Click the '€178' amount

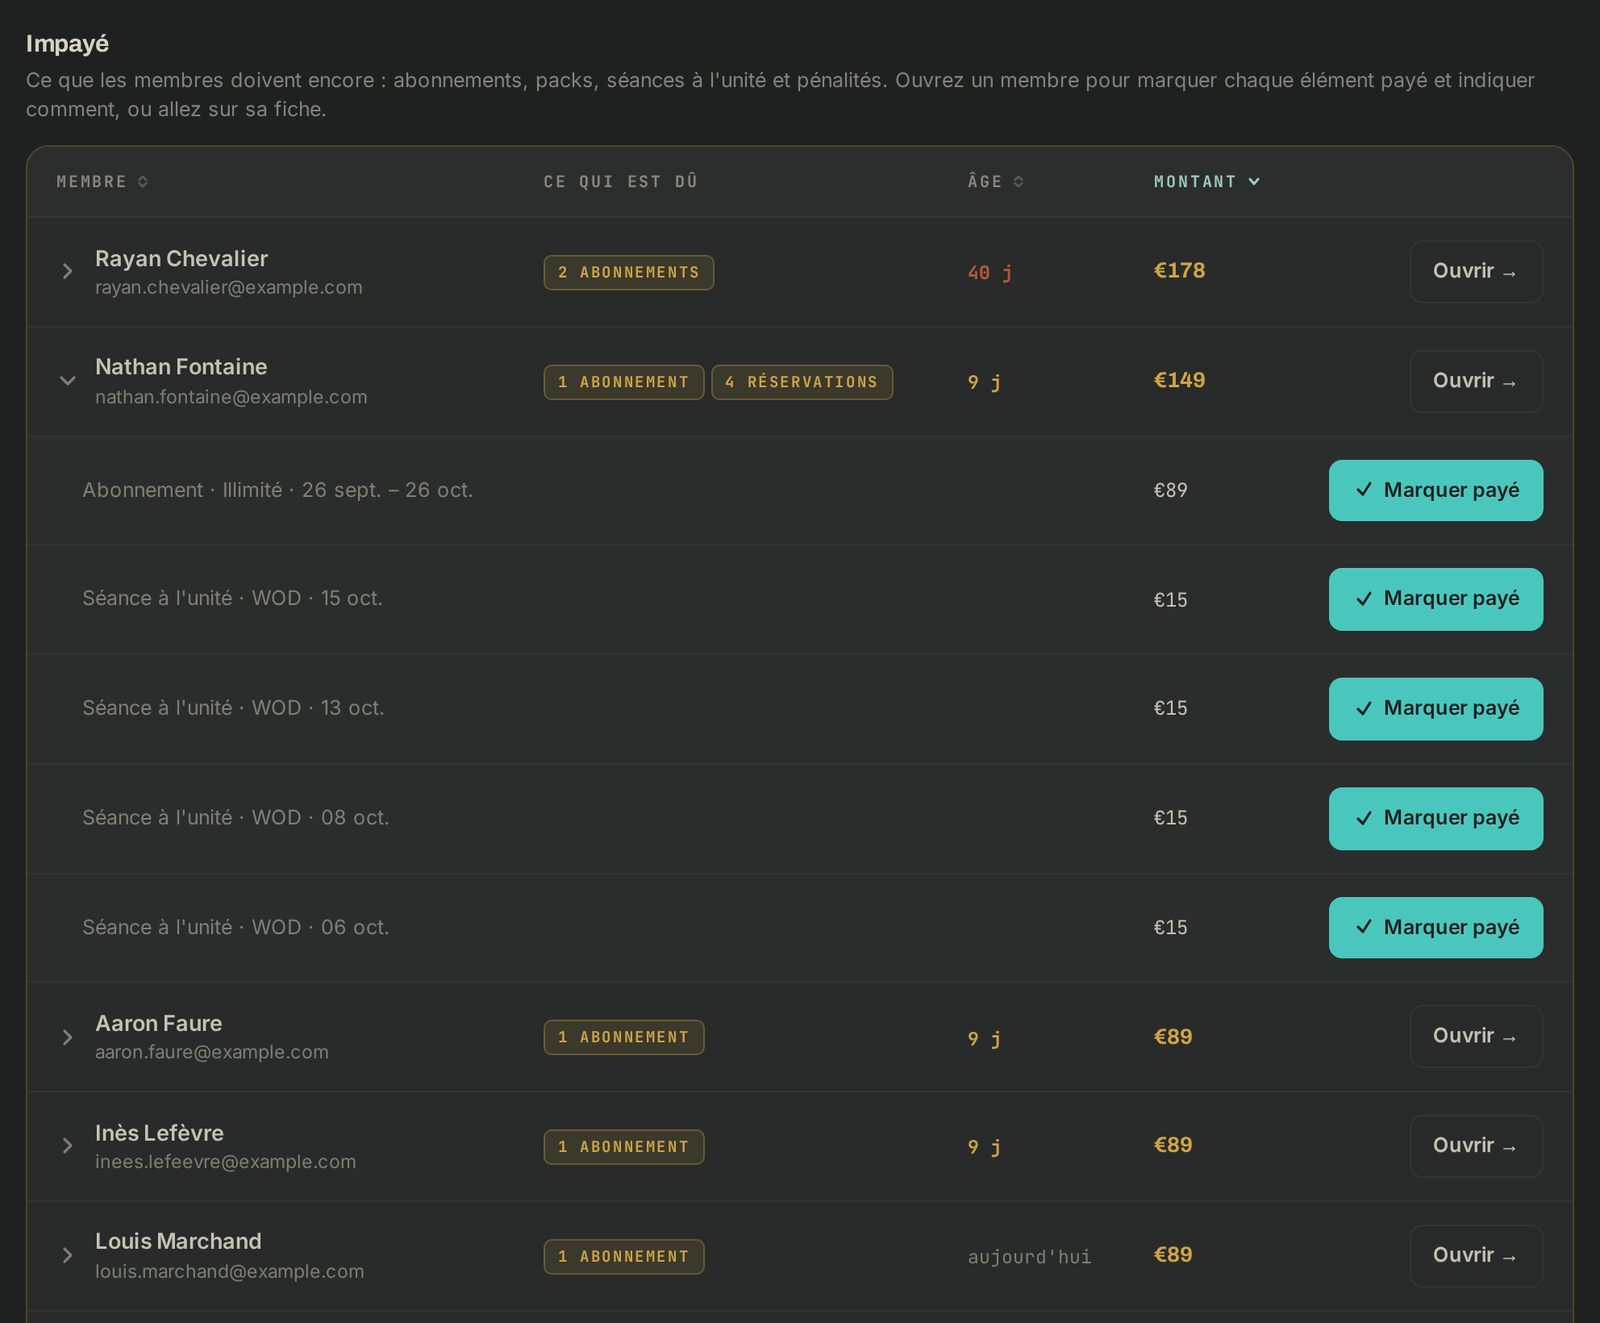[1180, 271]
